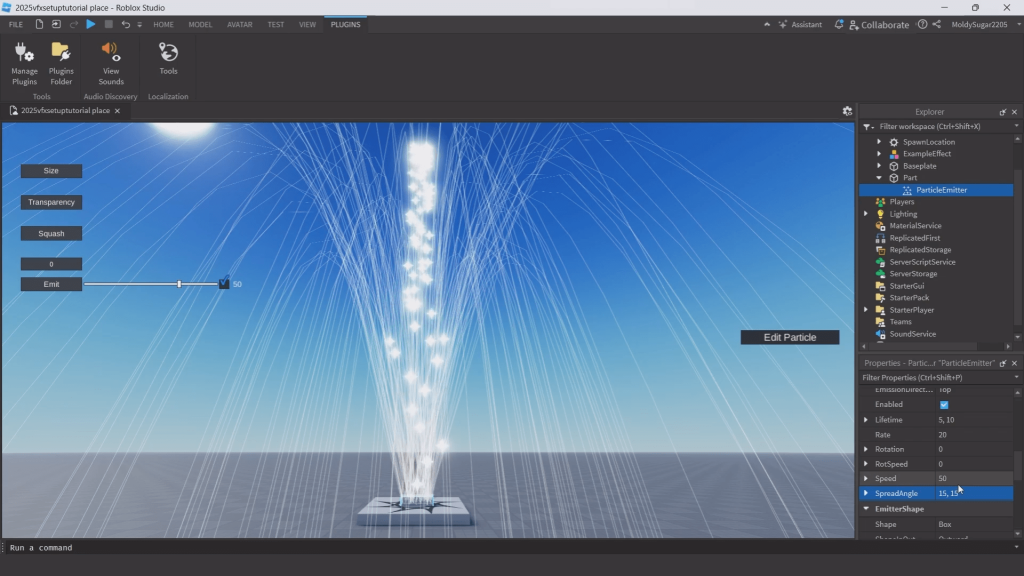Click the Stop test button

(x=108, y=24)
